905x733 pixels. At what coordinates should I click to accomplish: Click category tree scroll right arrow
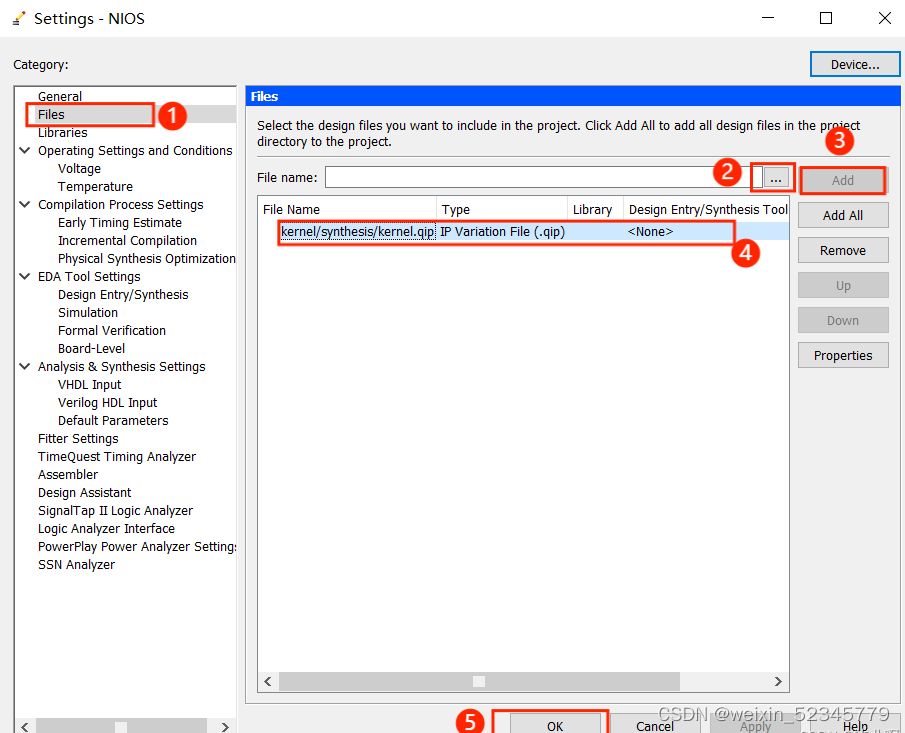tap(225, 727)
